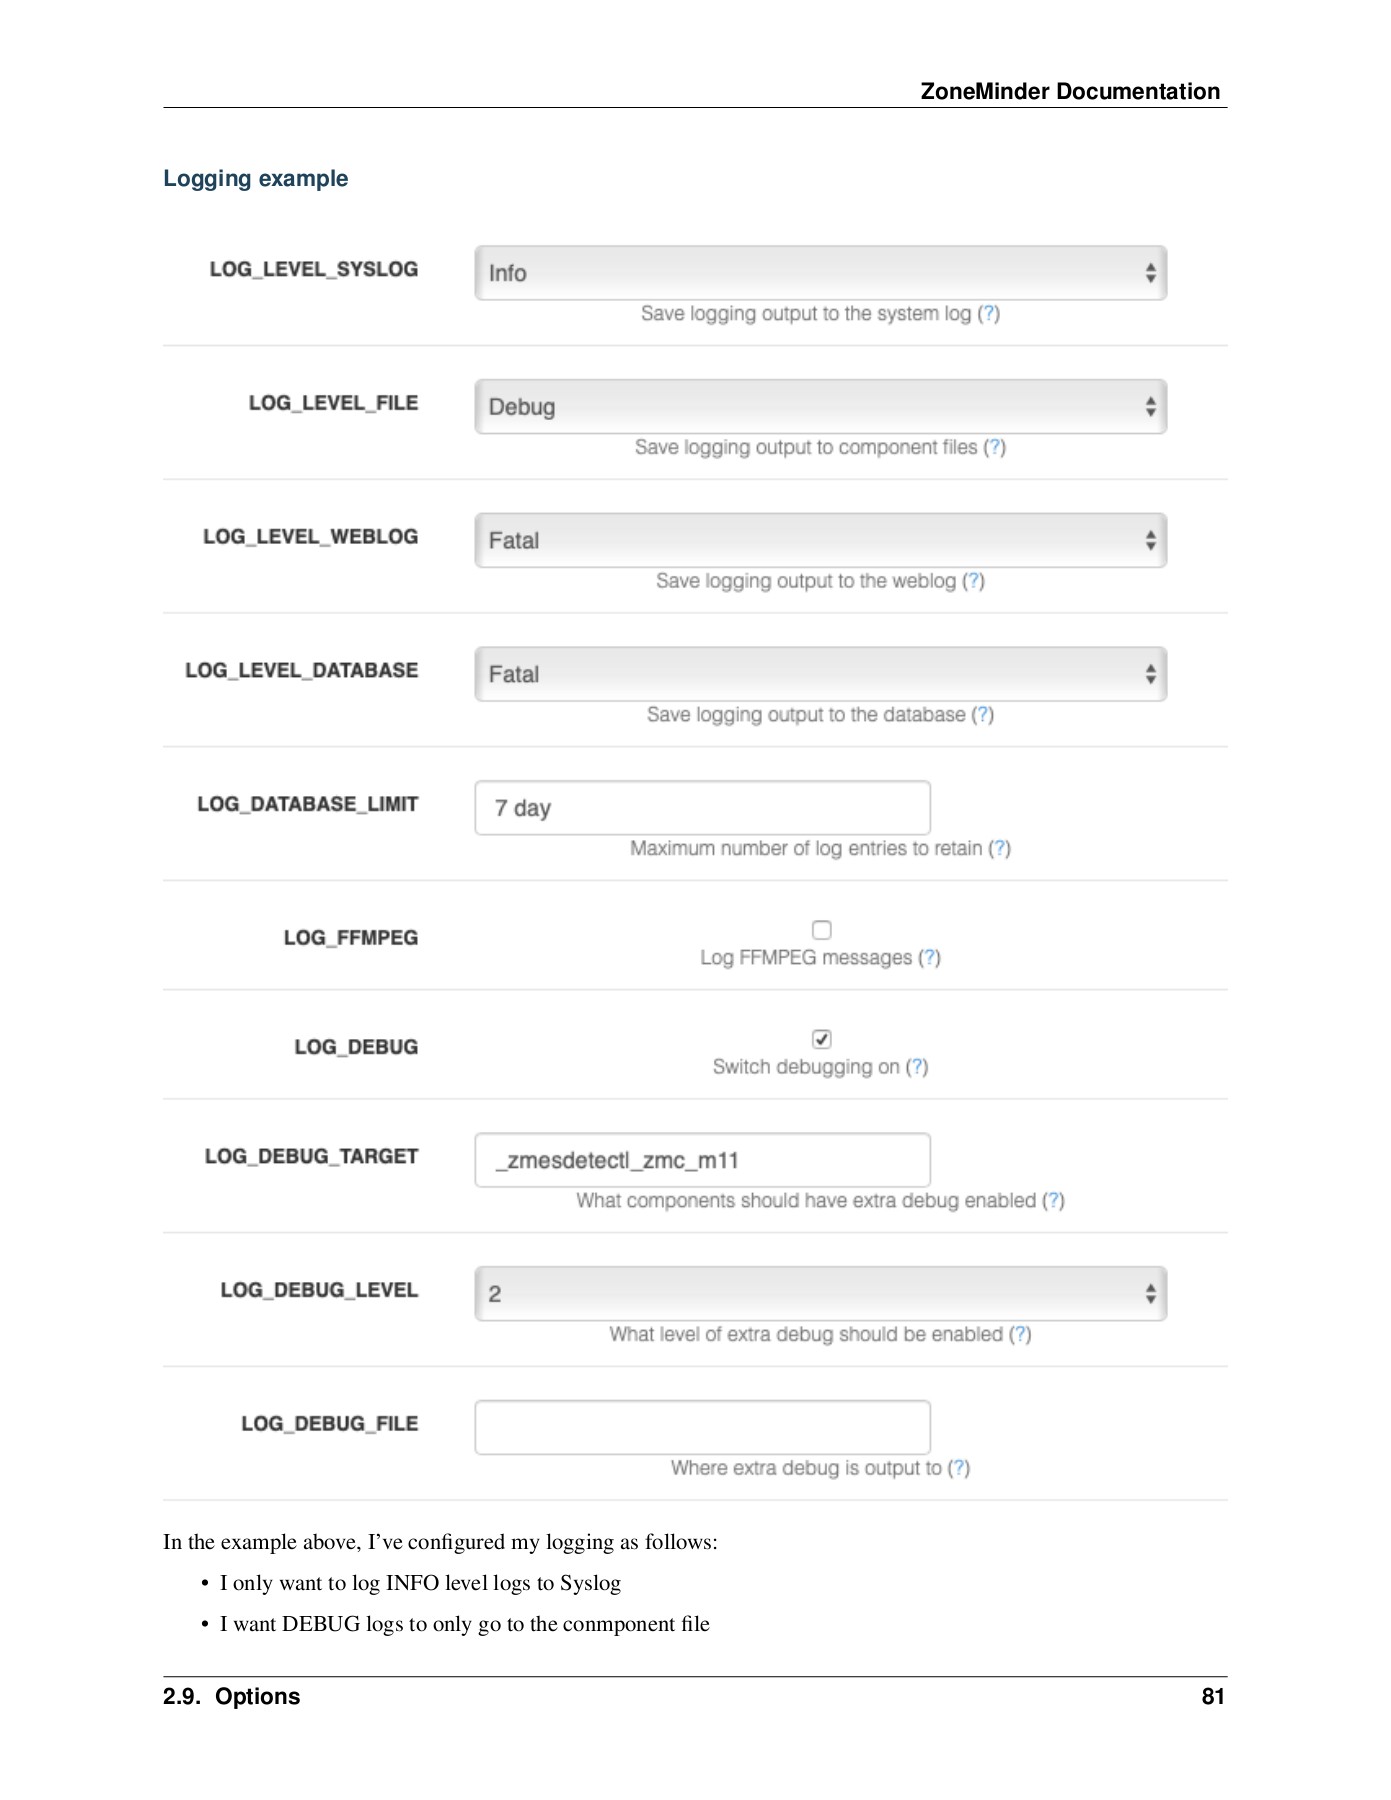Open help for database logging option
Screen dimensions: 1391x1800
(x=983, y=715)
